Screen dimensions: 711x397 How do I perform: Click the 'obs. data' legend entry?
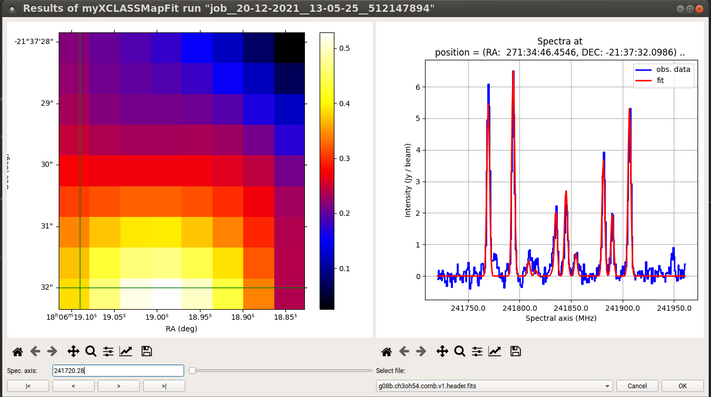[x=663, y=69]
